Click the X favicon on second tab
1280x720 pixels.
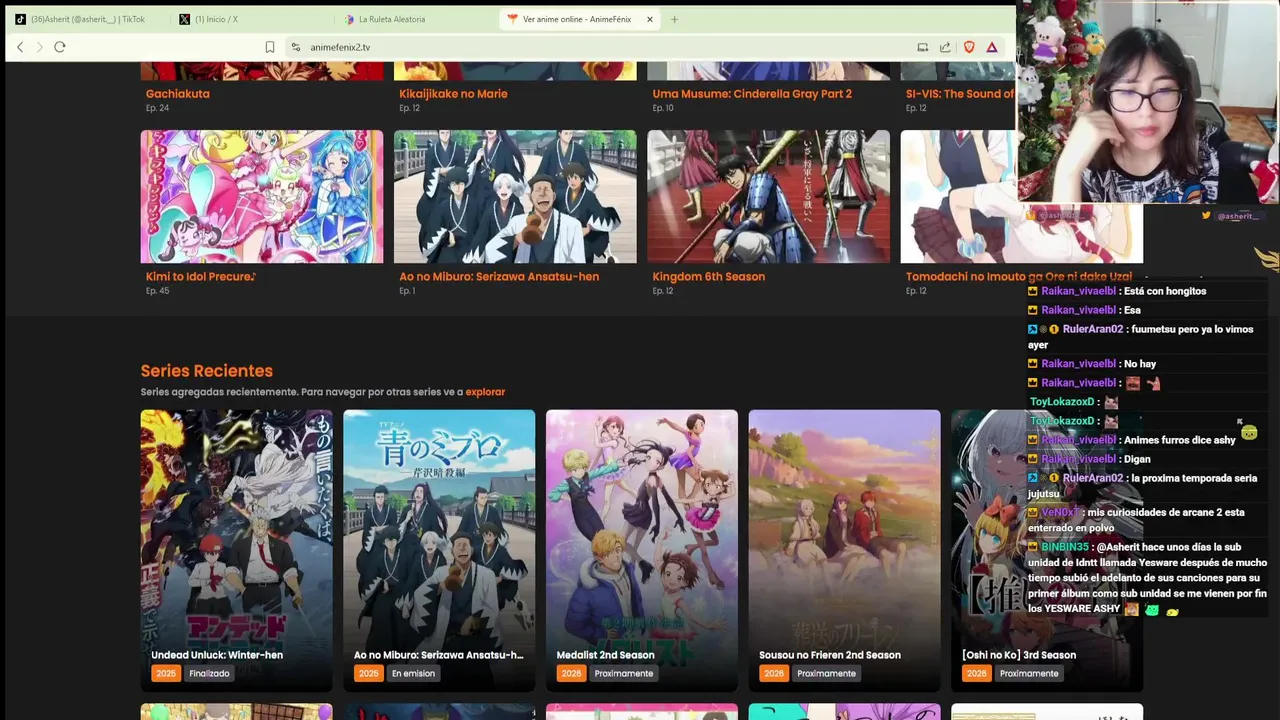(x=185, y=19)
